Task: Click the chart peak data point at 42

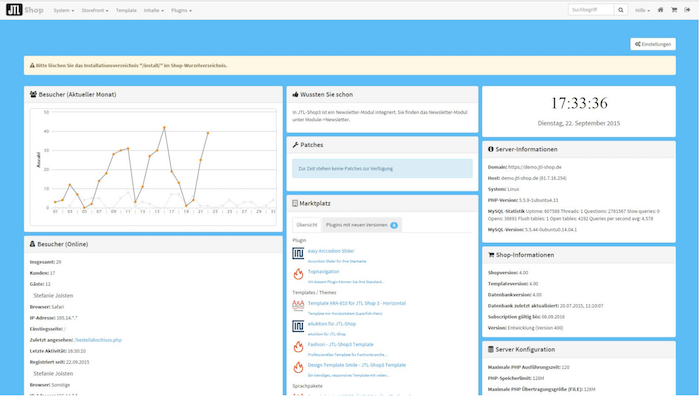Action: [164, 127]
